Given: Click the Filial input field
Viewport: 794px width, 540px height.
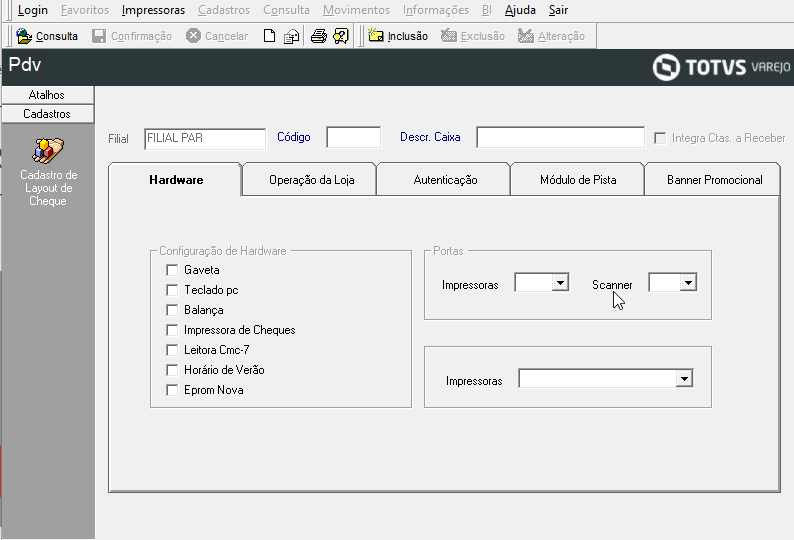Looking at the screenshot, I should [205, 139].
